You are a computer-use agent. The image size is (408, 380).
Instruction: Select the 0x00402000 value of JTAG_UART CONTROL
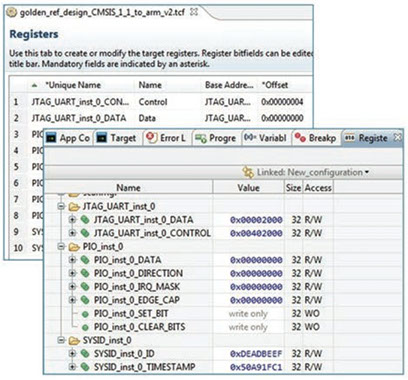pyautogui.click(x=256, y=233)
